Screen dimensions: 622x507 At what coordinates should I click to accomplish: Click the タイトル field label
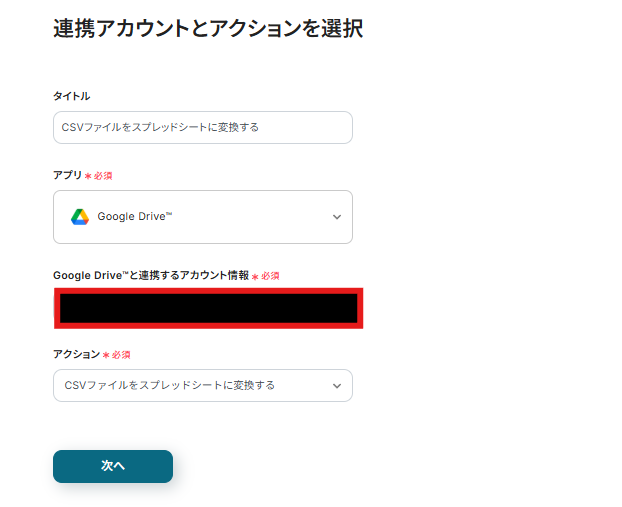pyautogui.click(x=71, y=96)
